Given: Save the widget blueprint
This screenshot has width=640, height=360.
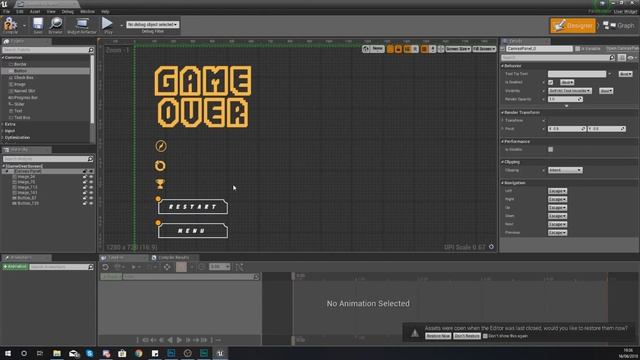Looking at the screenshot, I should coord(38,25).
